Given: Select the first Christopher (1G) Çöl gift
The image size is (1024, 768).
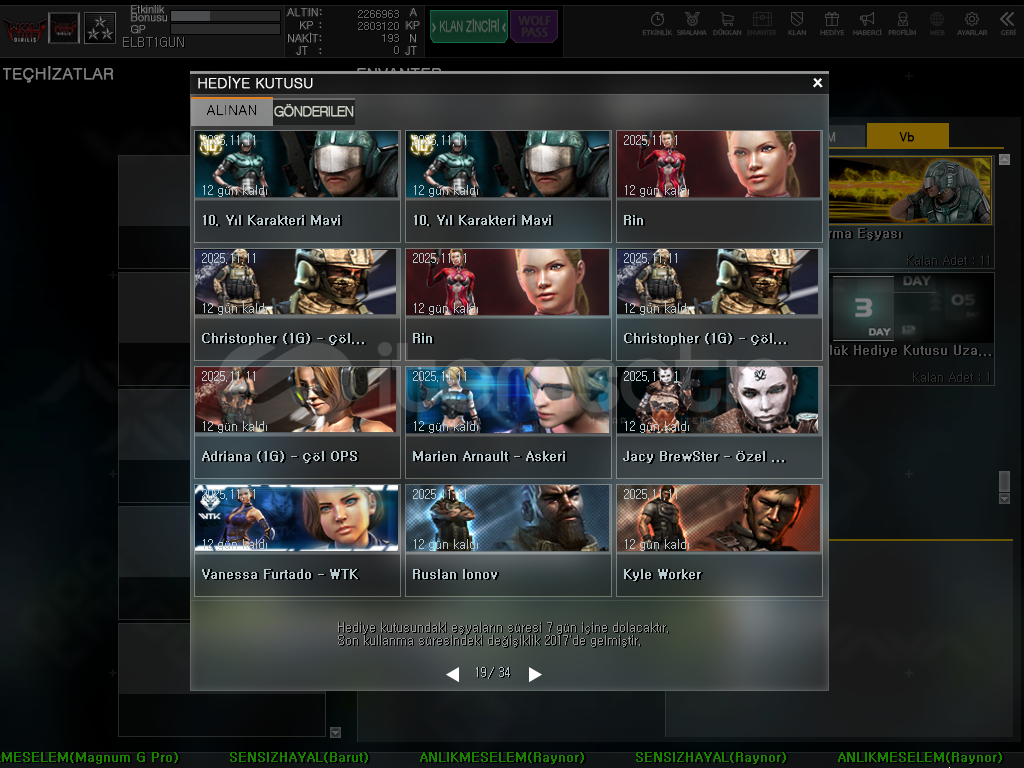Looking at the screenshot, I should click(297, 304).
